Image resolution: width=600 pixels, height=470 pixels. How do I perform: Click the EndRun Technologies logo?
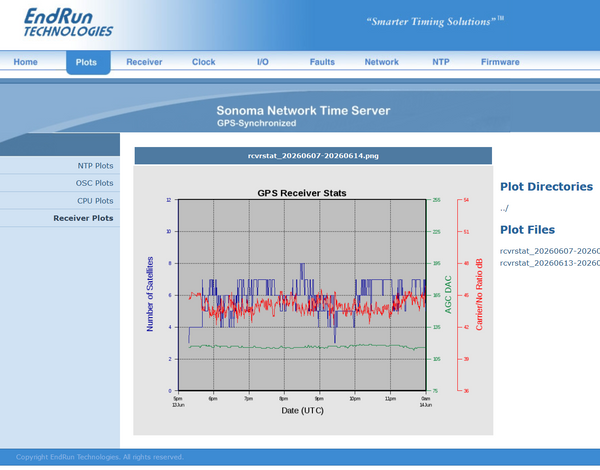pos(68,23)
